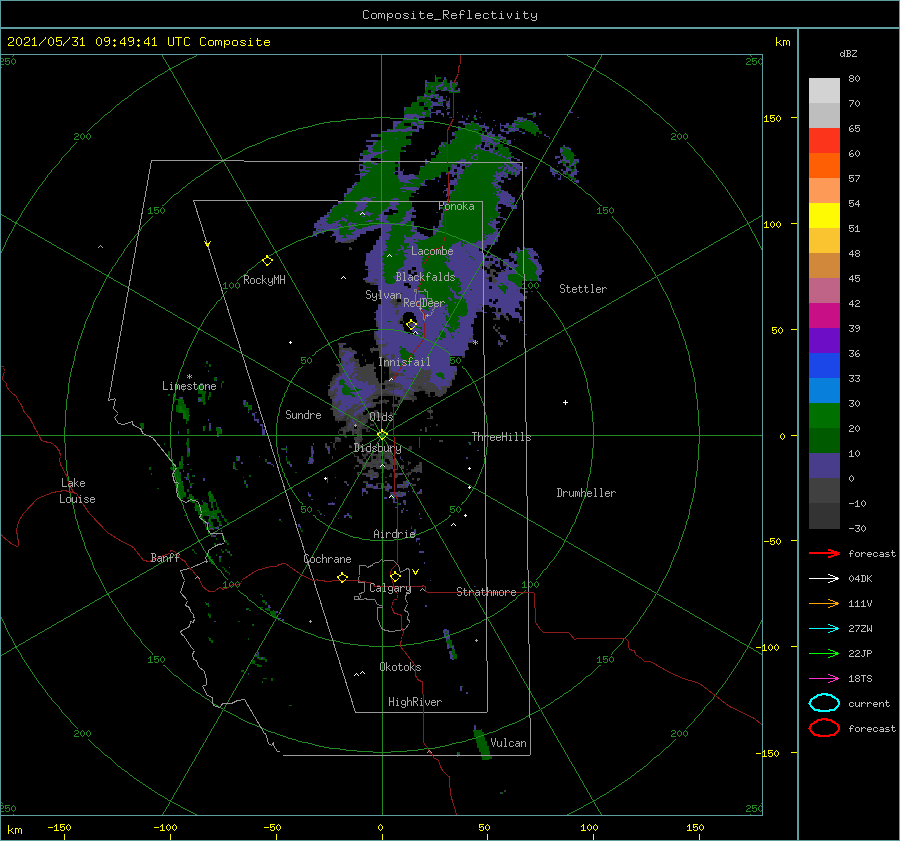Click the Lake Louise label
The width and height of the screenshot is (900, 841).
click(x=77, y=491)
